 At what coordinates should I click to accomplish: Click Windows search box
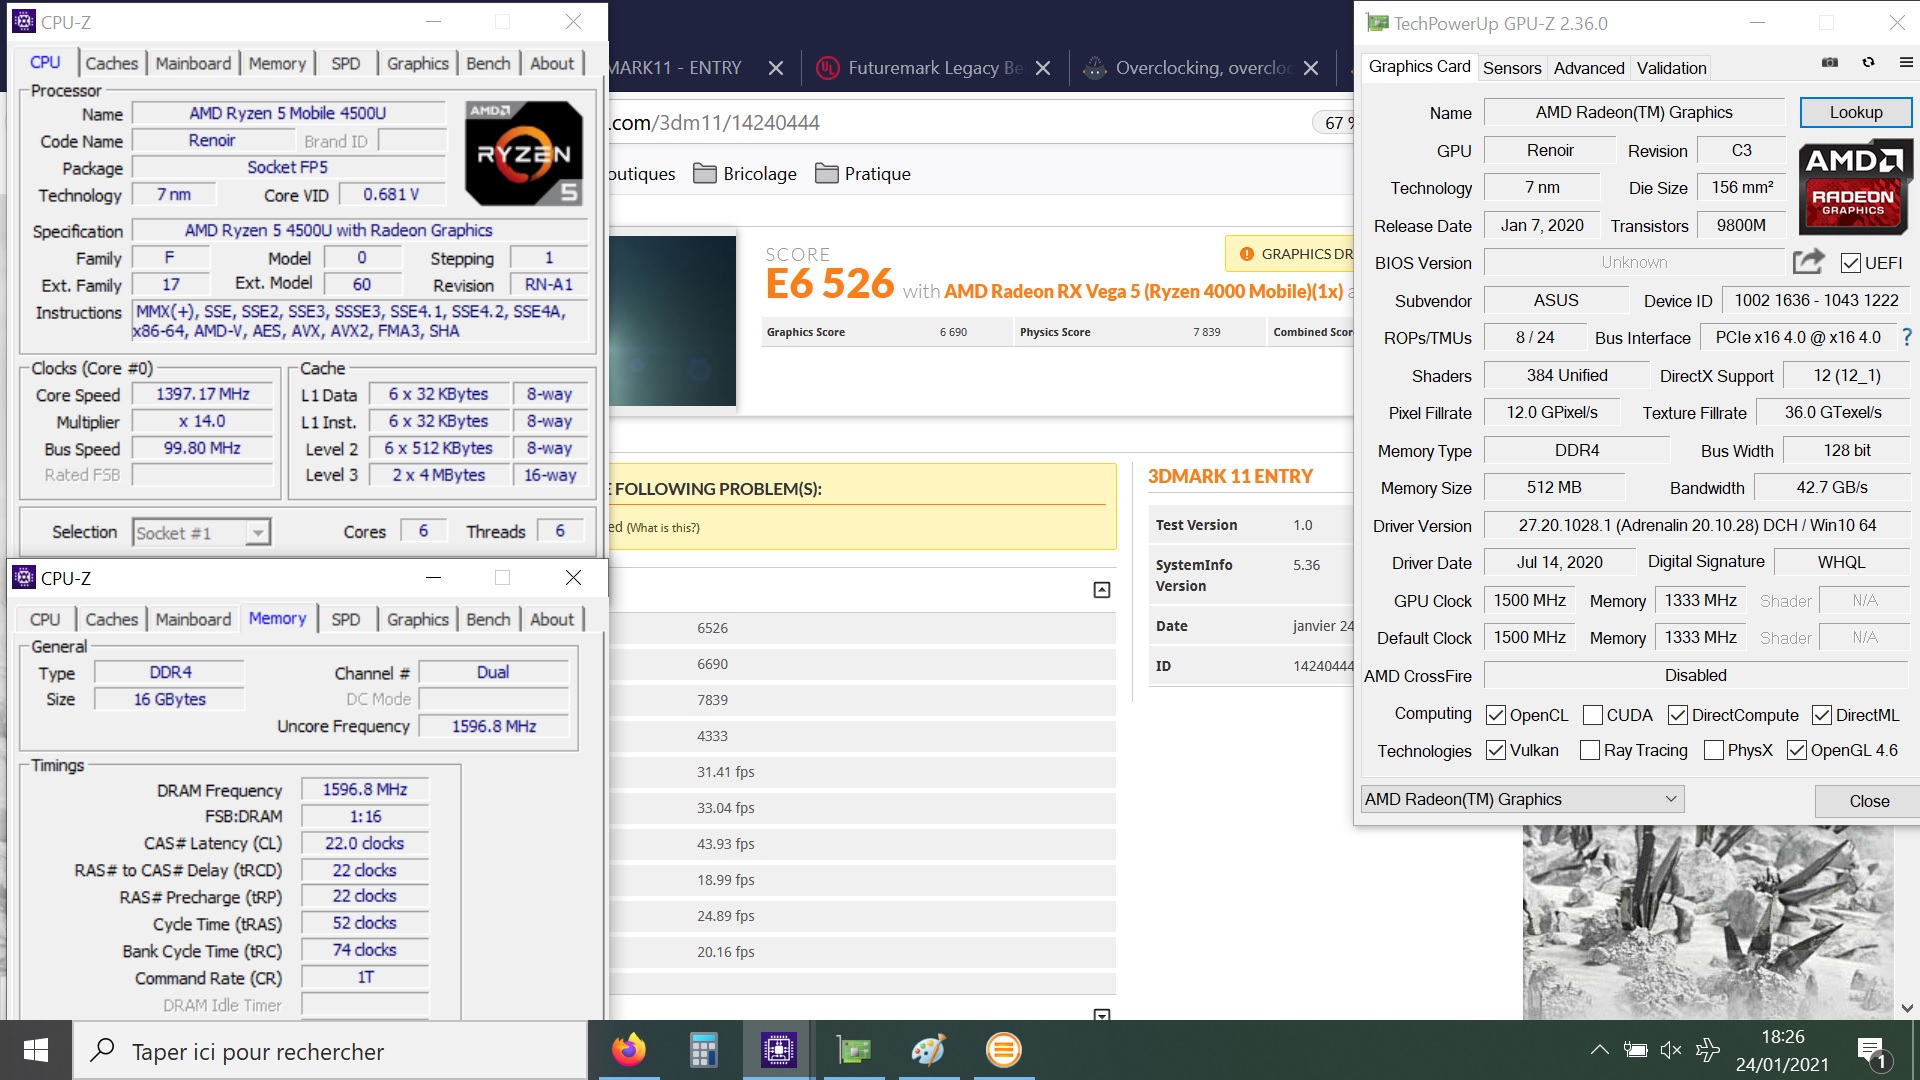point(330,1051)
